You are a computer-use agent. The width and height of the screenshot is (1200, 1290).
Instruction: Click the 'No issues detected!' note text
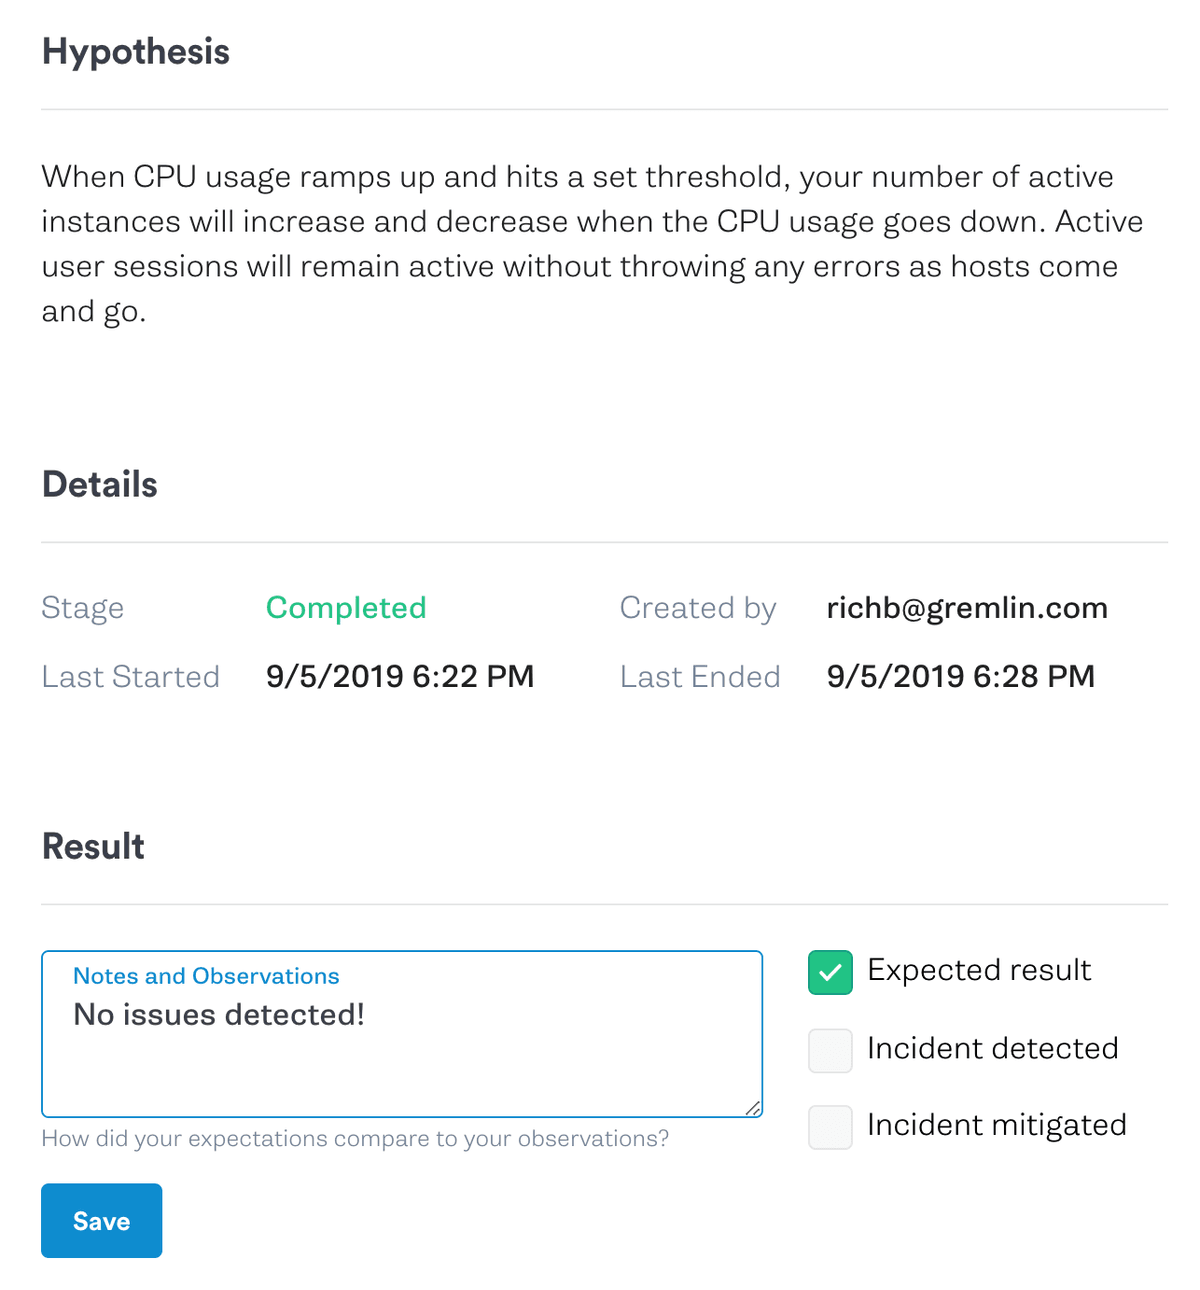click(x=219, y=1015)
